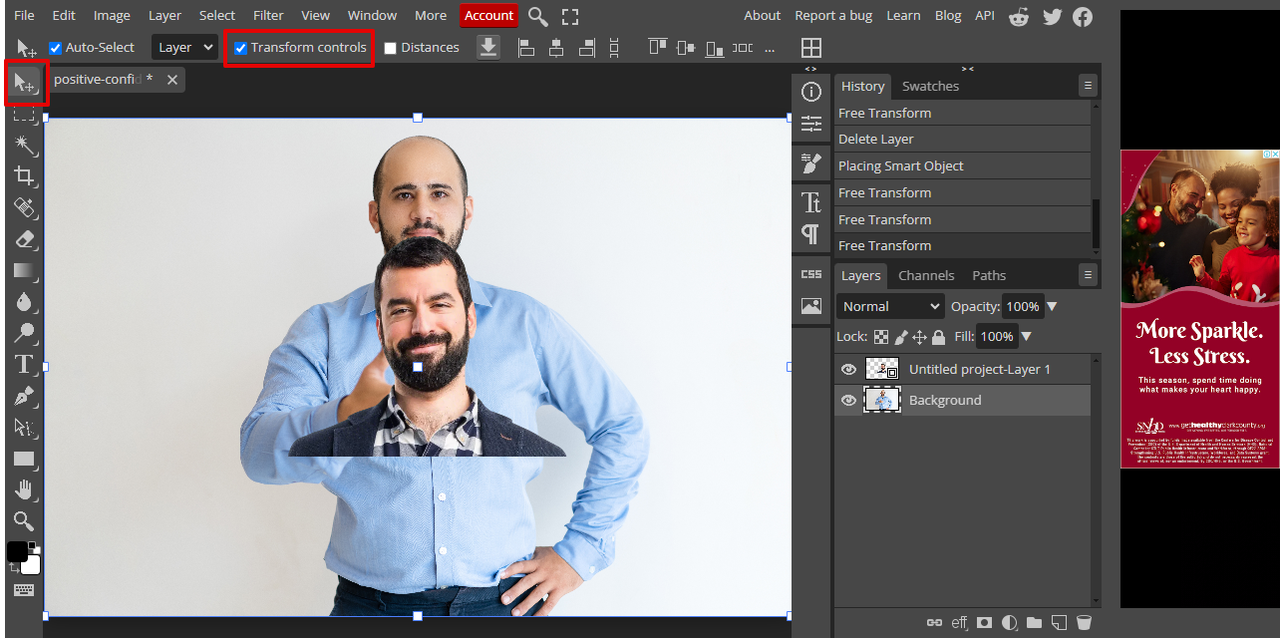This screenshot has width=1280, height=638.
Task: Select the Gradient tool
Action: click(x=25, y=270)
